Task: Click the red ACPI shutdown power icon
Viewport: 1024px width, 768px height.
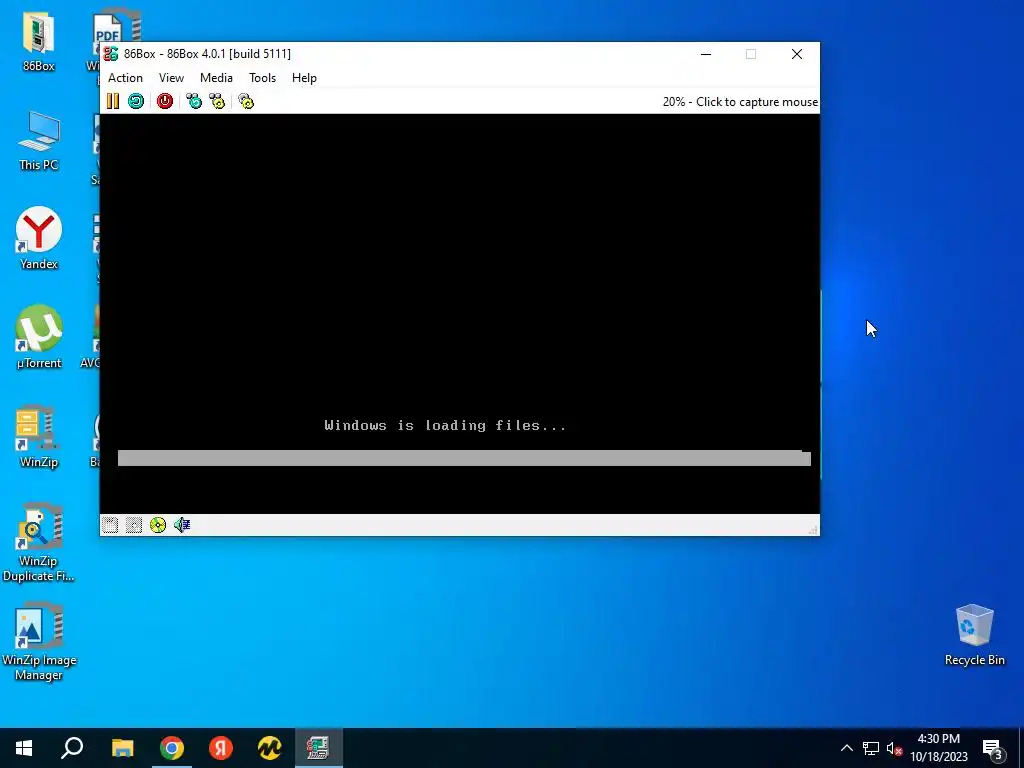Action: click(x=165, y=101)
